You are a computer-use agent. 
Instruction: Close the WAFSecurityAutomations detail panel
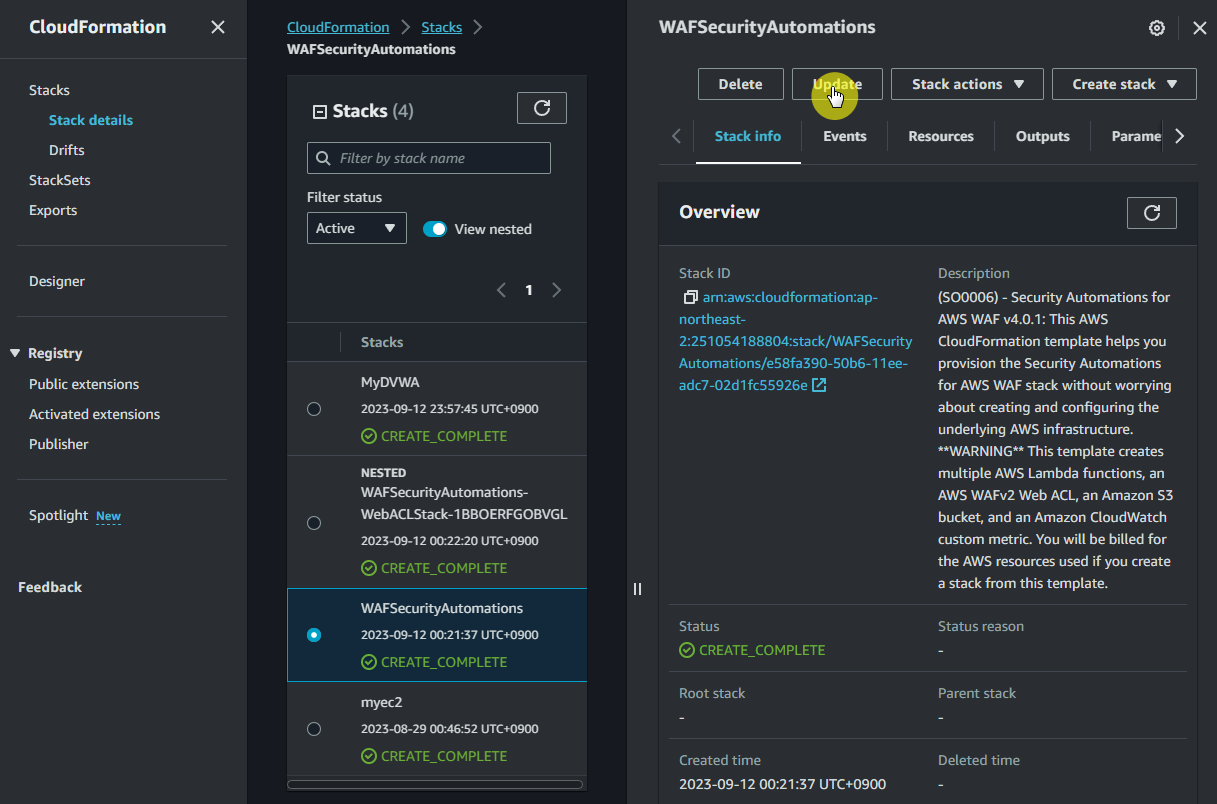[1200, 28]
